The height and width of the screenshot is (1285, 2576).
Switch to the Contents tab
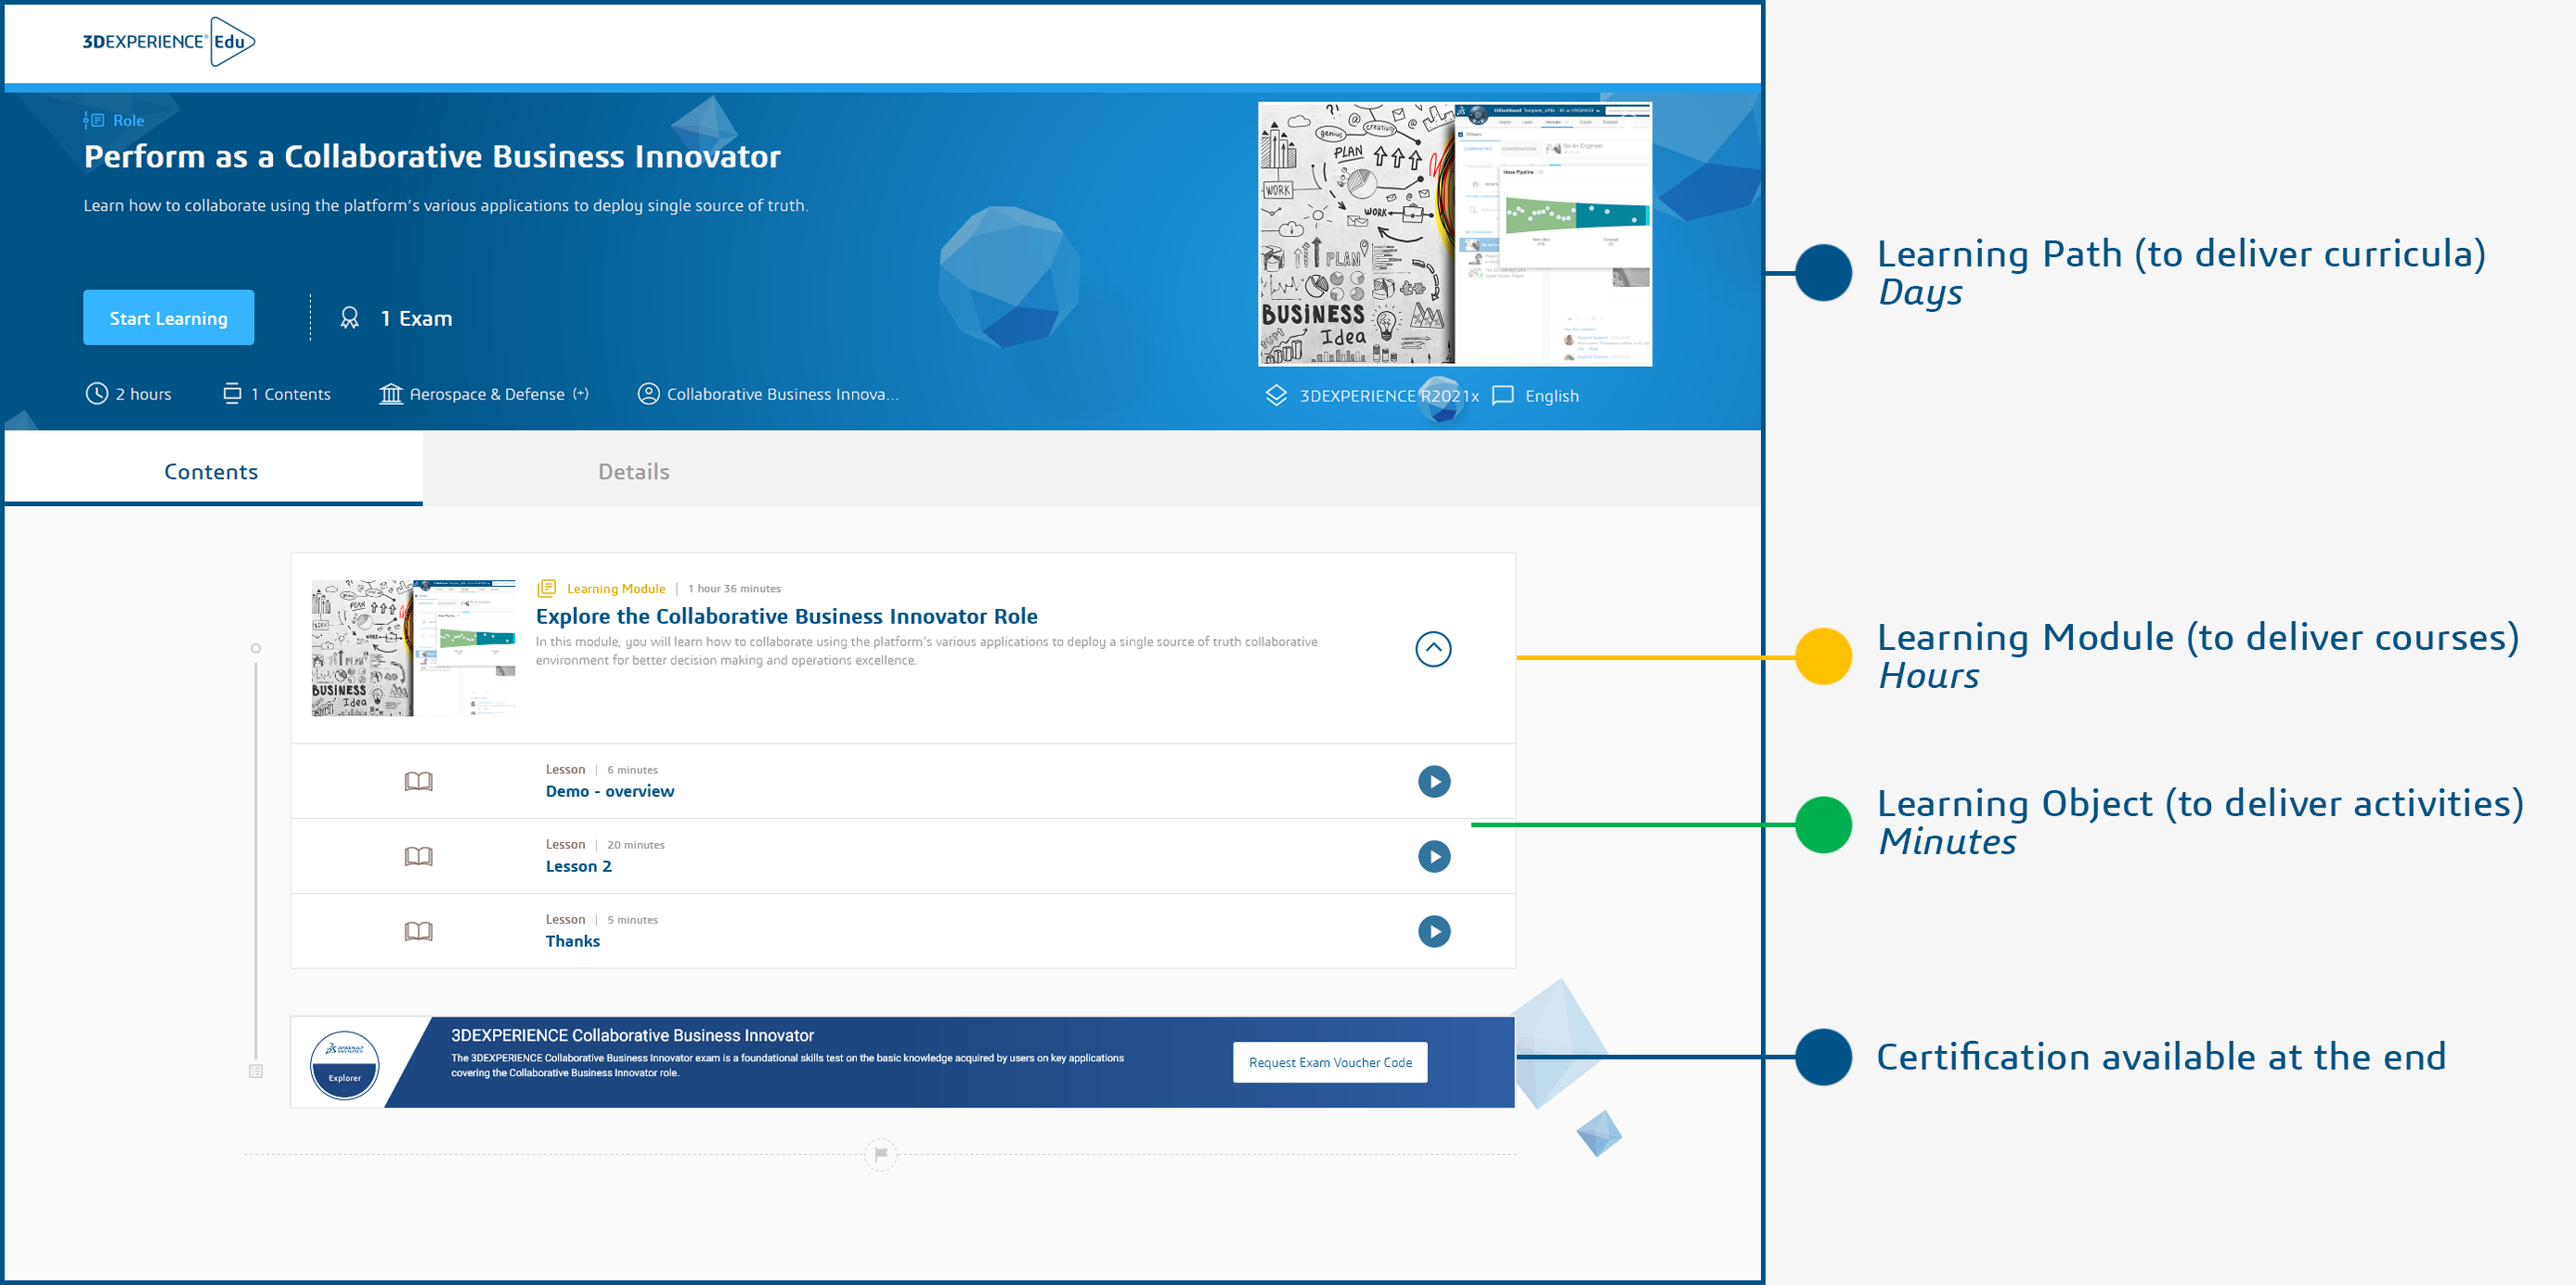211,471
